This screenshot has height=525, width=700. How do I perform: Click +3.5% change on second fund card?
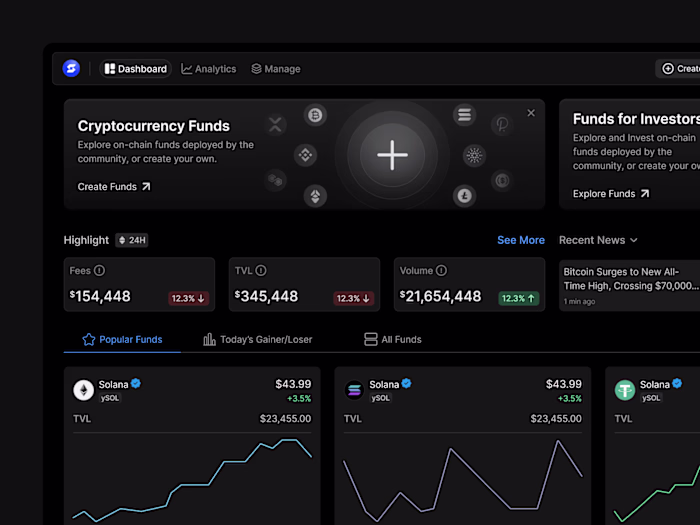(x=570, y=399)
